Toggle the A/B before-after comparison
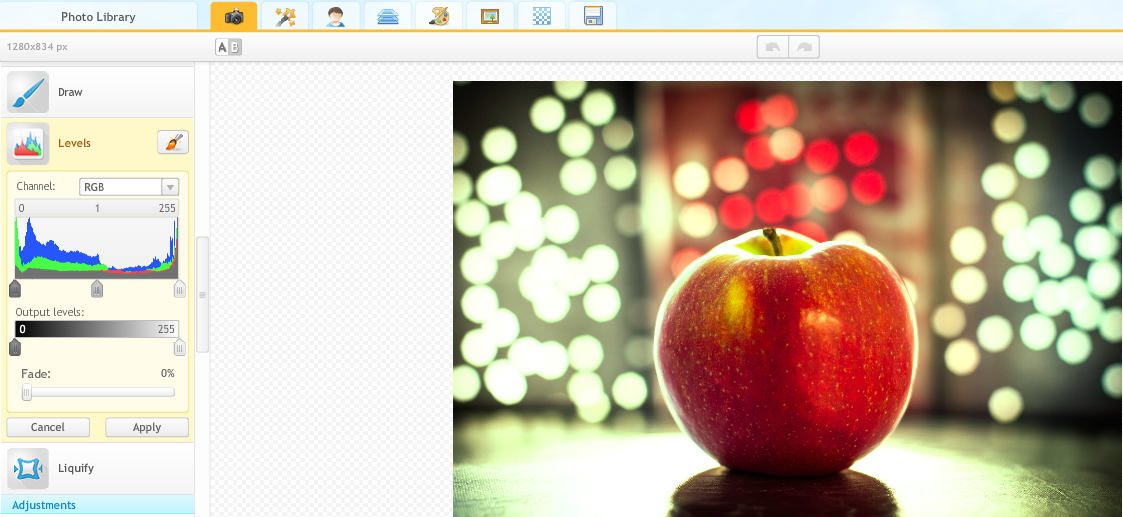Screen dimensions: 1123x517 pos(229,47)
